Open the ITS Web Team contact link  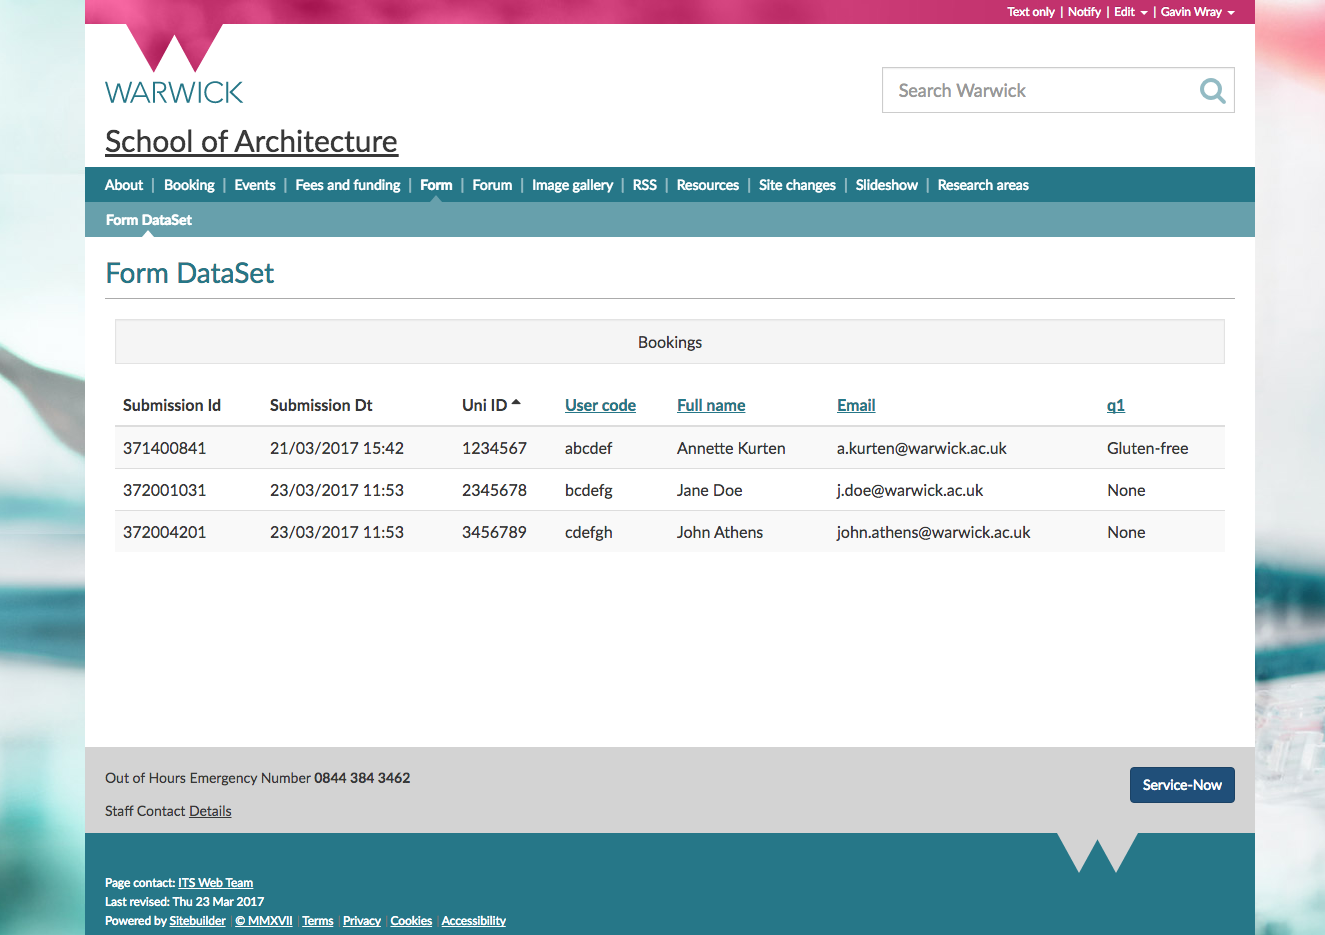click(215, 883)
